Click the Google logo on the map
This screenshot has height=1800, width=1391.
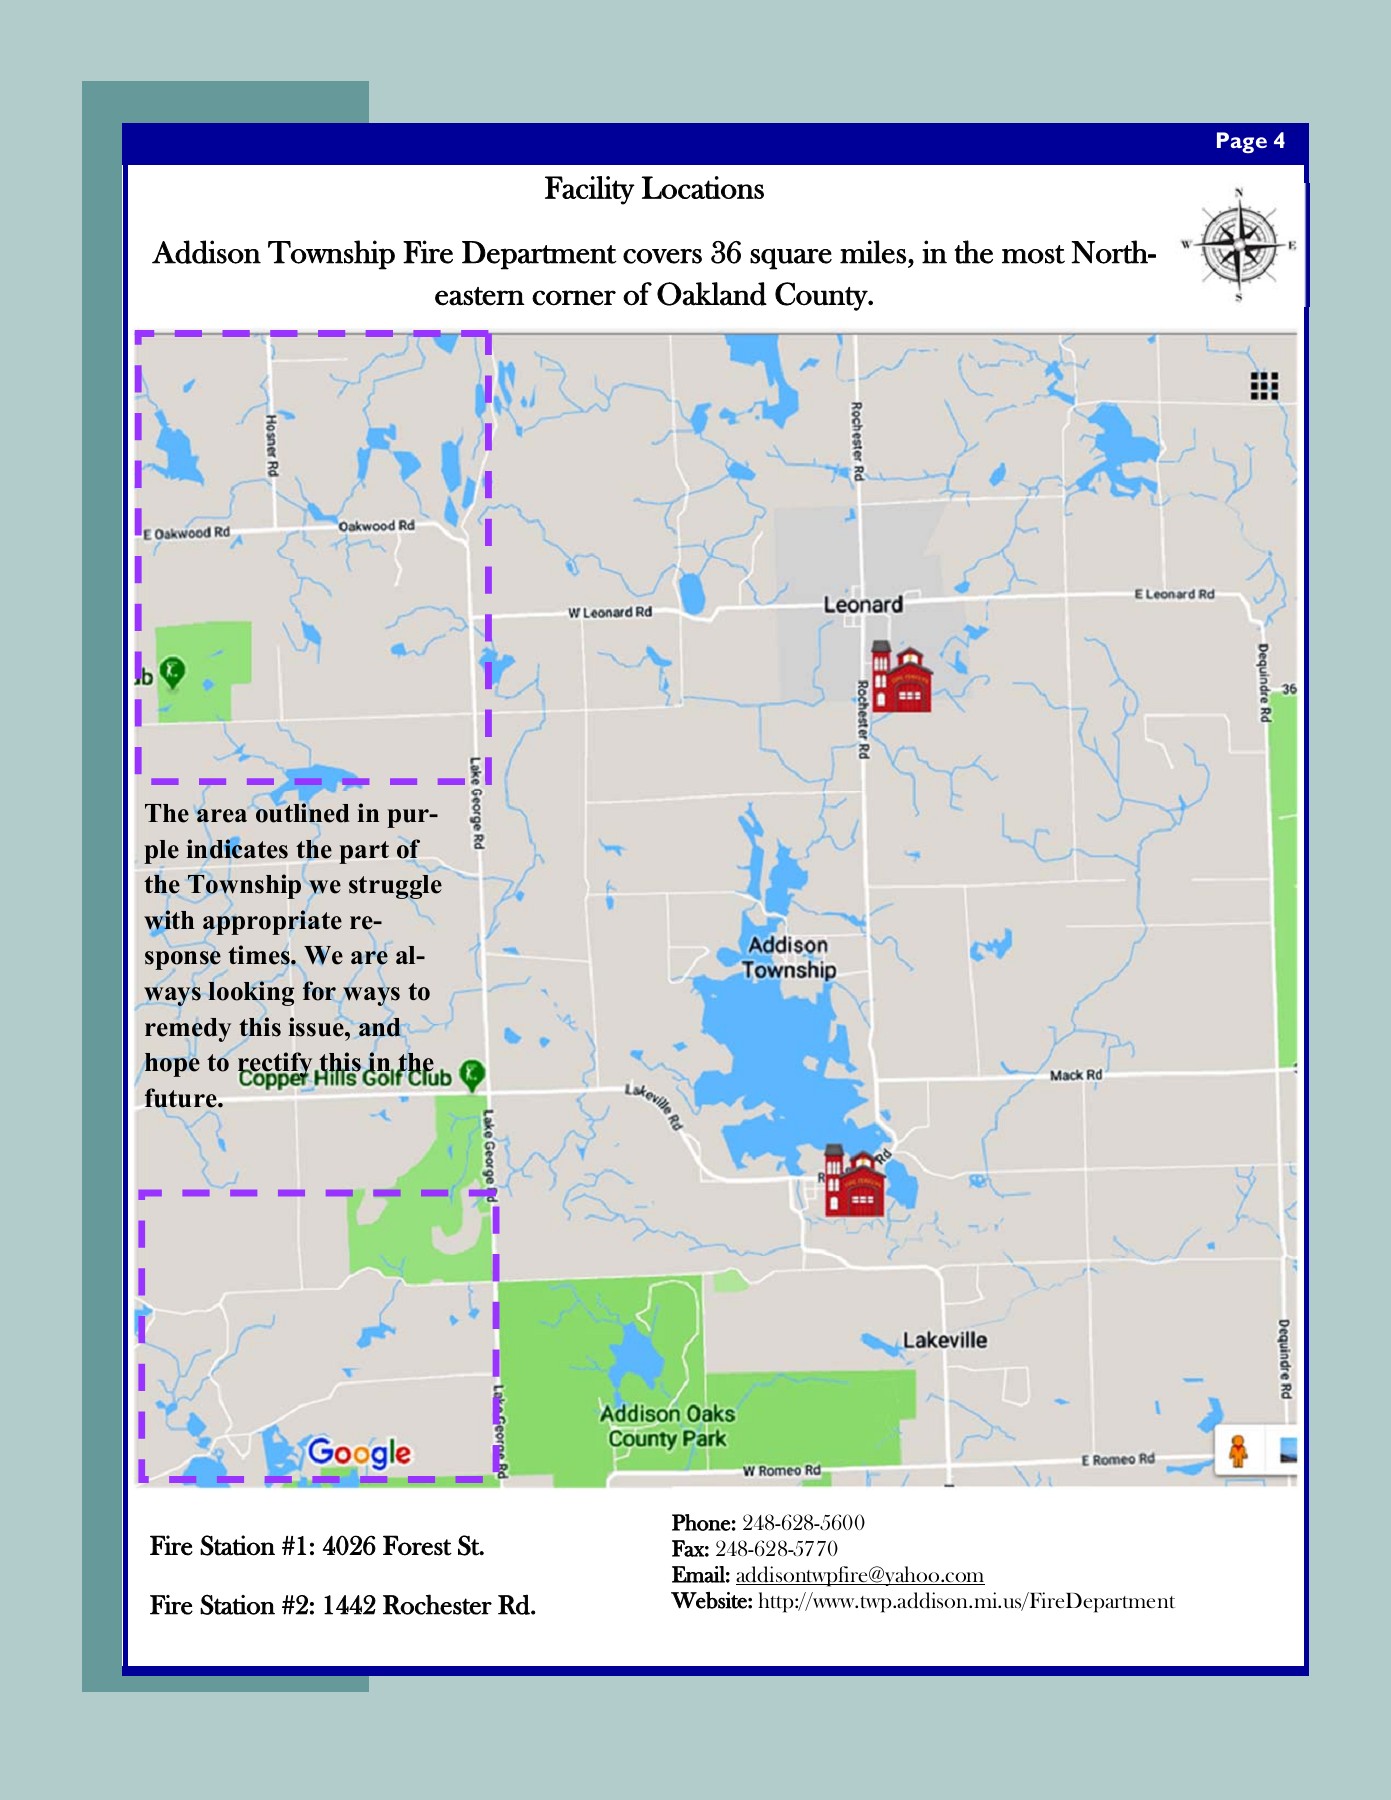(x=359, y=1453)
